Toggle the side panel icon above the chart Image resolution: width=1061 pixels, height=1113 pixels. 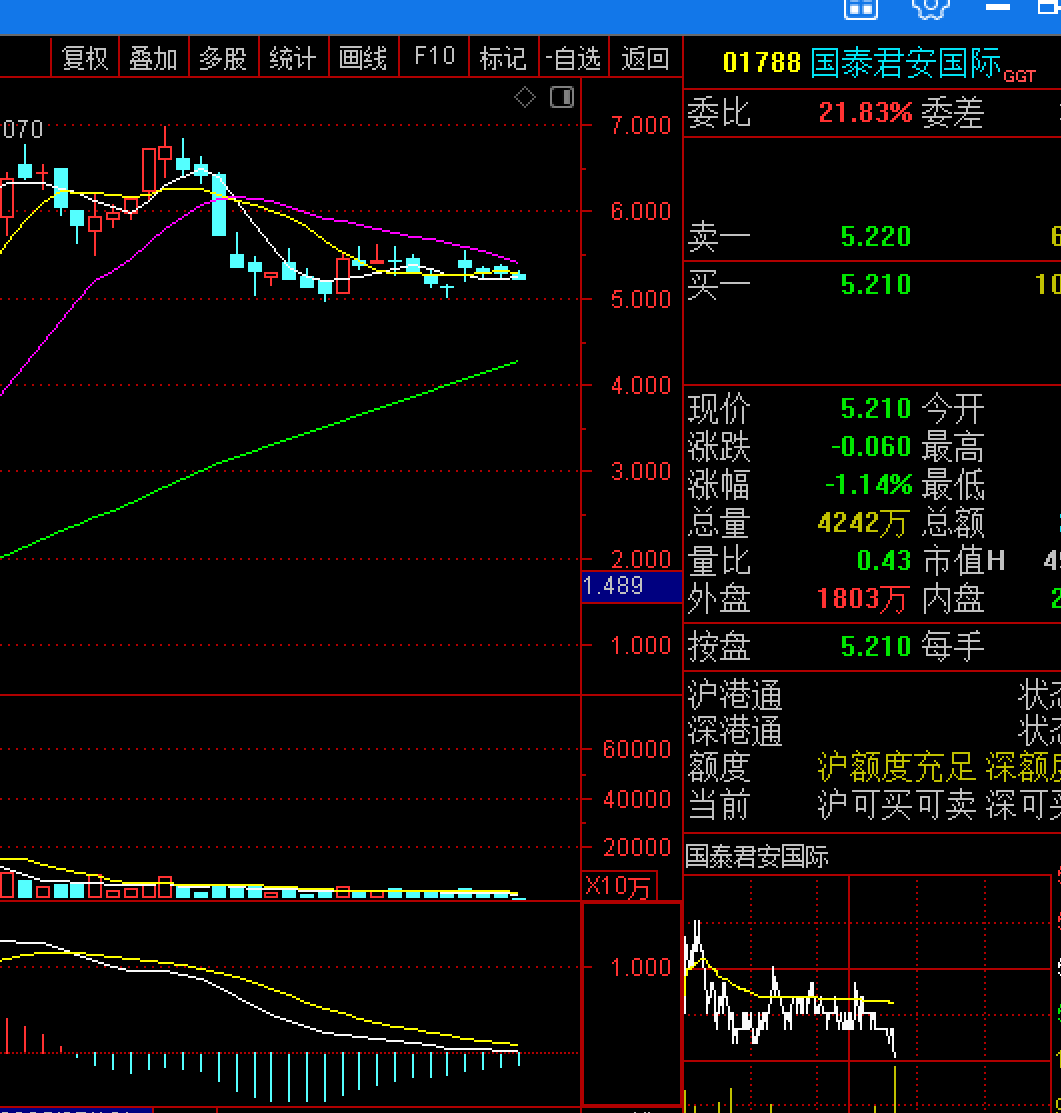[562, 97]
